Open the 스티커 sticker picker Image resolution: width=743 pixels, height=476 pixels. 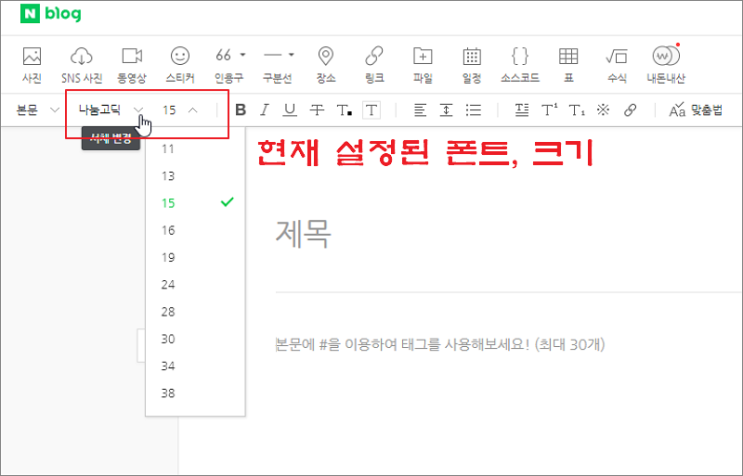(x=180, y=65)
